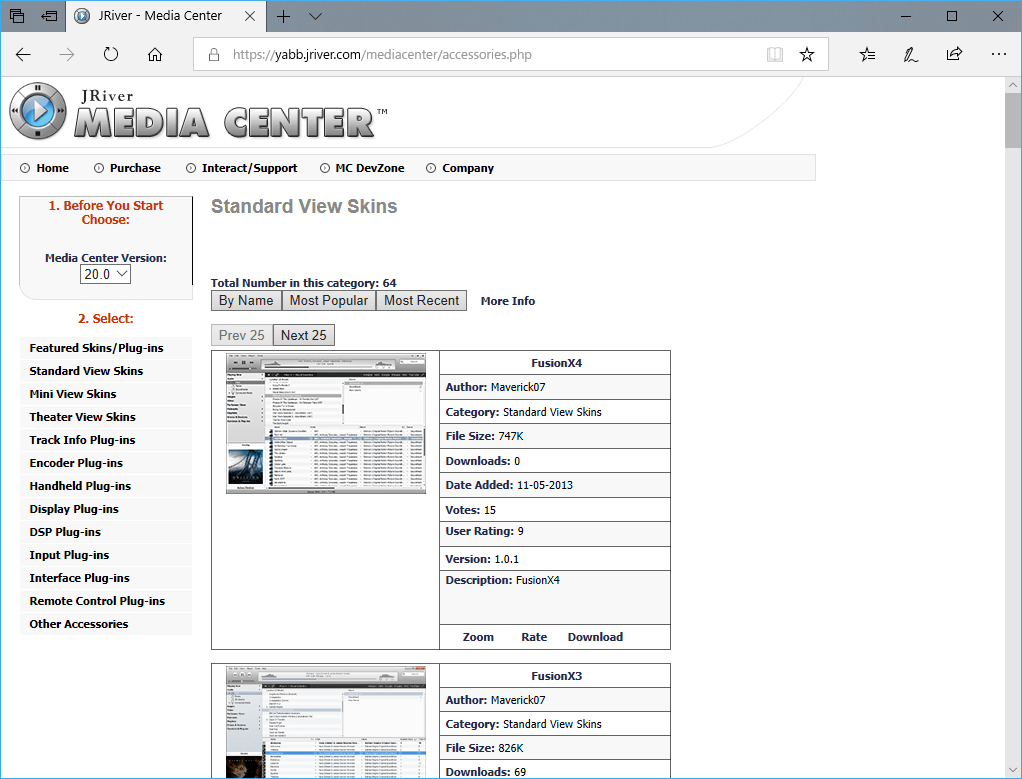Click the page vertical scrollbar thumb
1022x779 pixels.
click(1013, 121)
